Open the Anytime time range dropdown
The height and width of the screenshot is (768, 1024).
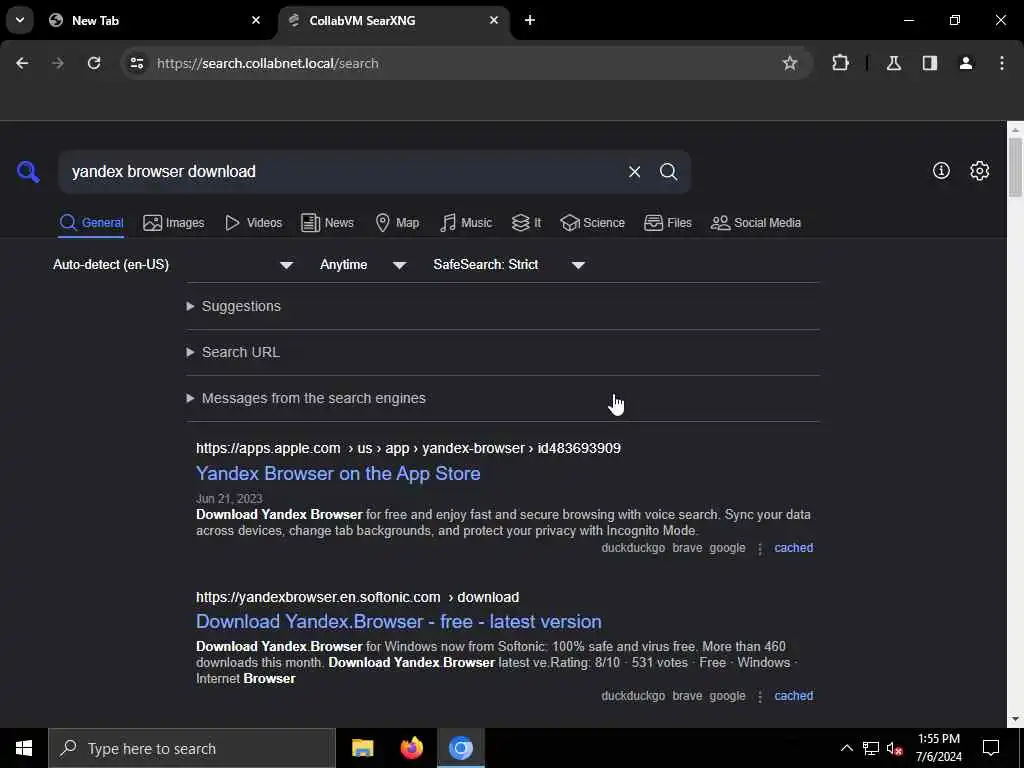[363, 264]
